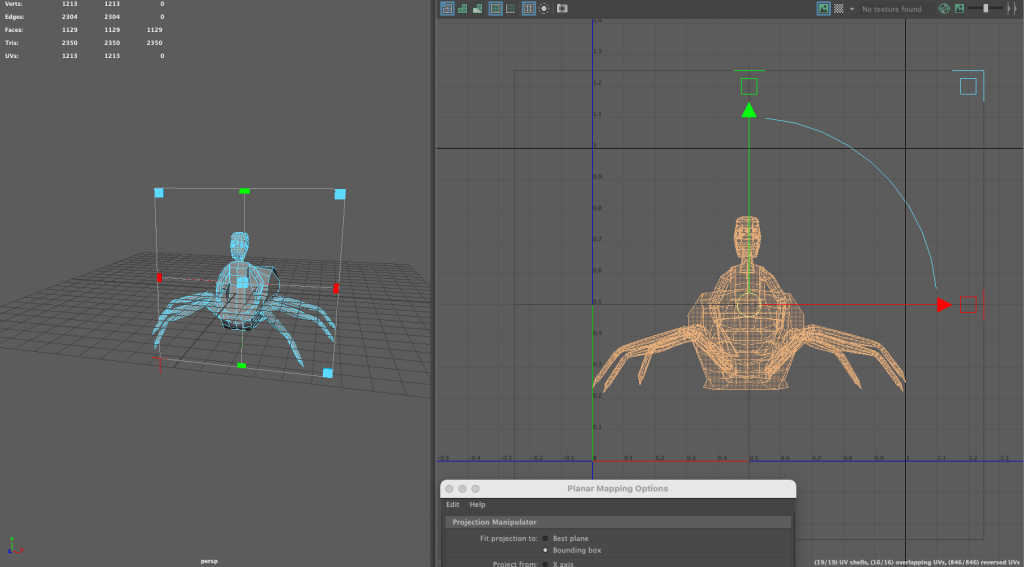The height and width of the screenshot is (567, 1024).
Task: Click the Tris count label
Action: coord(11,43)
